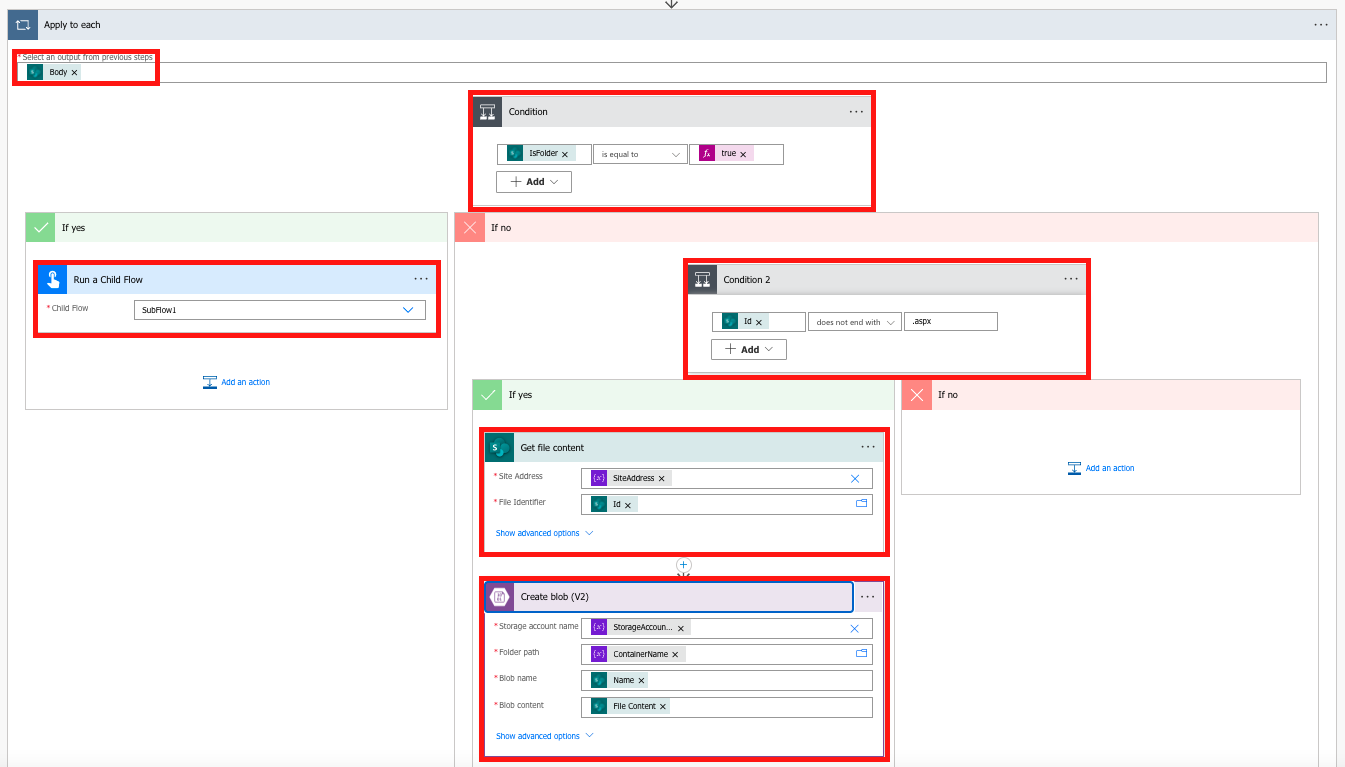
Task: Click the Condition control icon in its header
Action: point(487,111)
